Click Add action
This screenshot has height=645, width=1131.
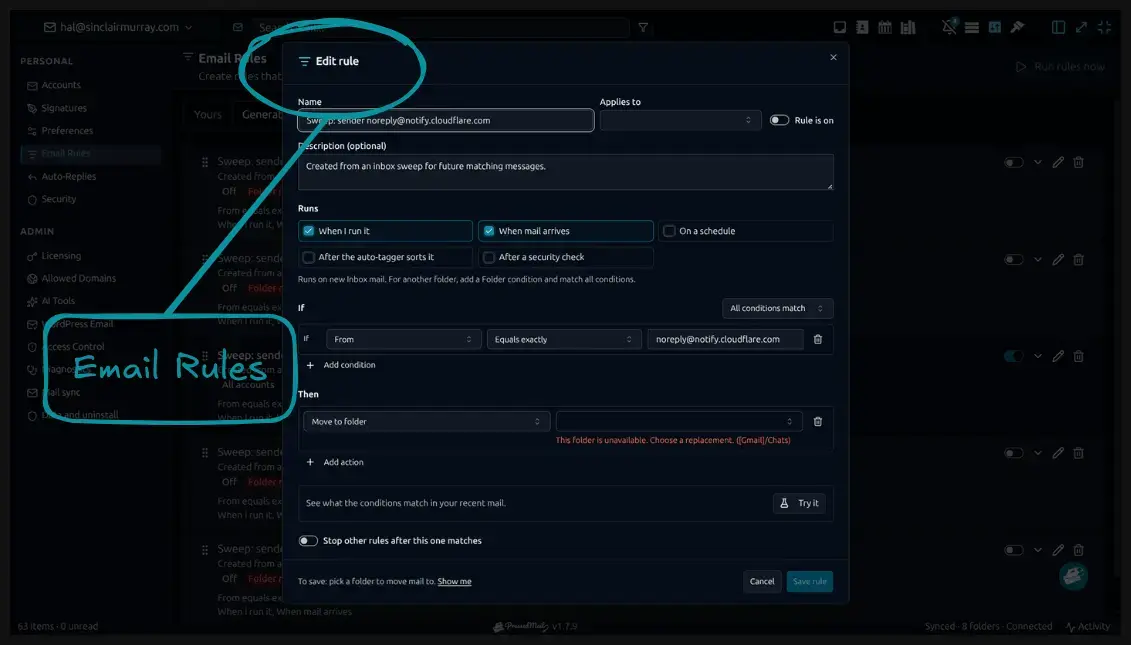[x=335, y=462]
